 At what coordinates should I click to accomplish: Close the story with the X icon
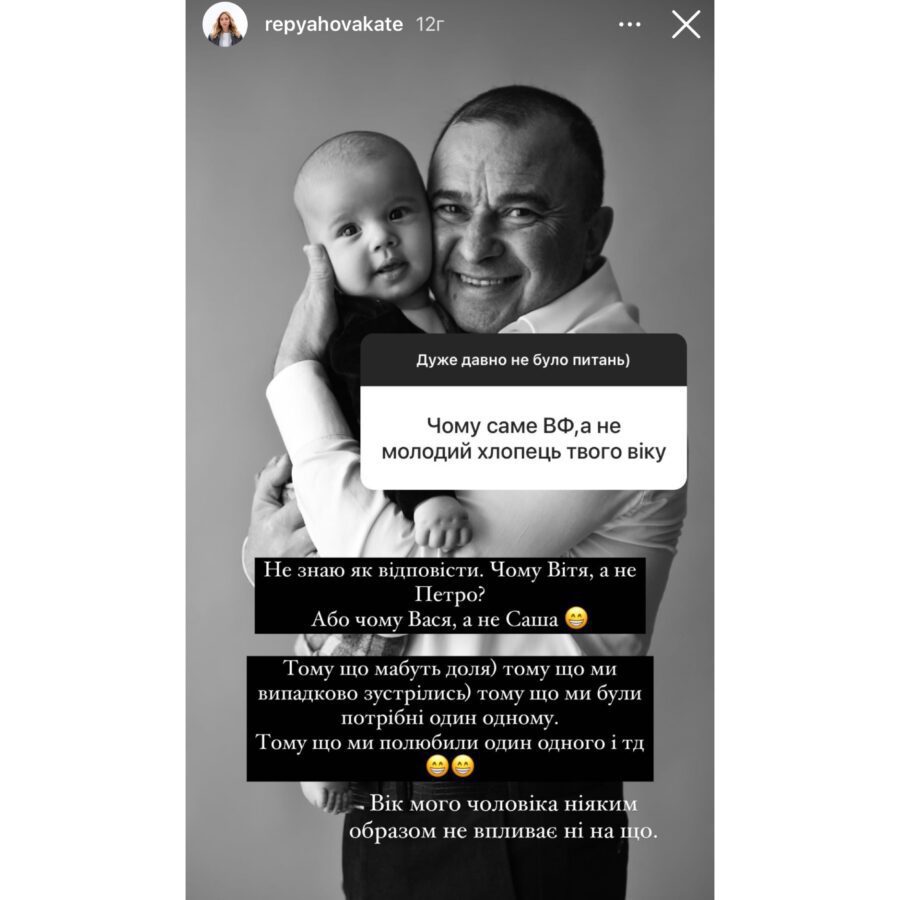click(x=686, y=25)
